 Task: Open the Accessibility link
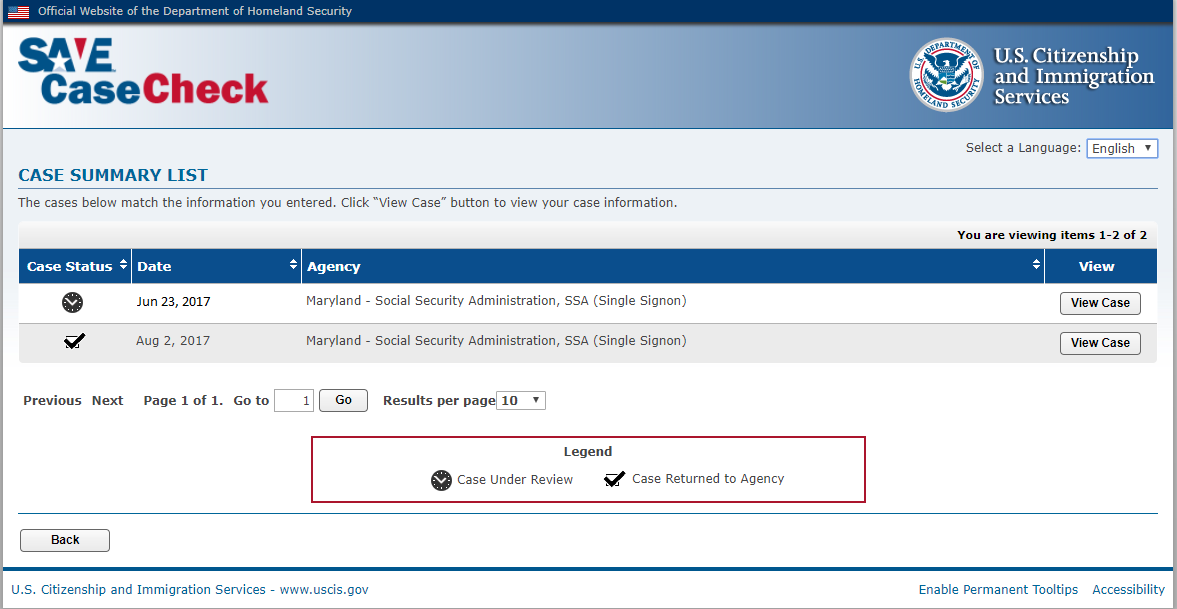pyautogui.click(x=1128, y=589)
